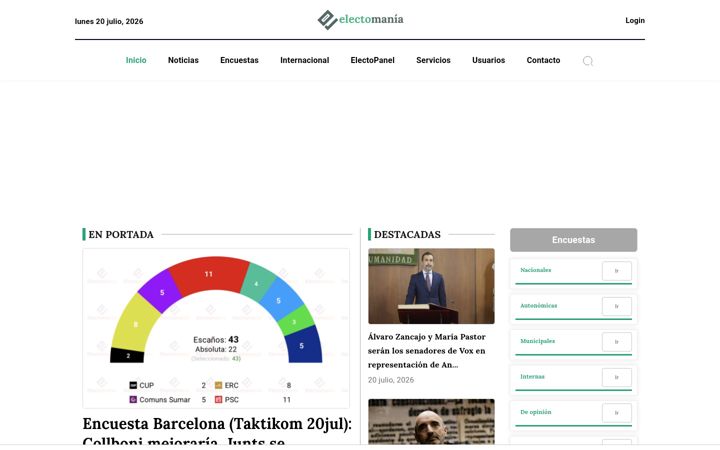Click the 'Escaños: 43' label in chart

coord(216,340)
